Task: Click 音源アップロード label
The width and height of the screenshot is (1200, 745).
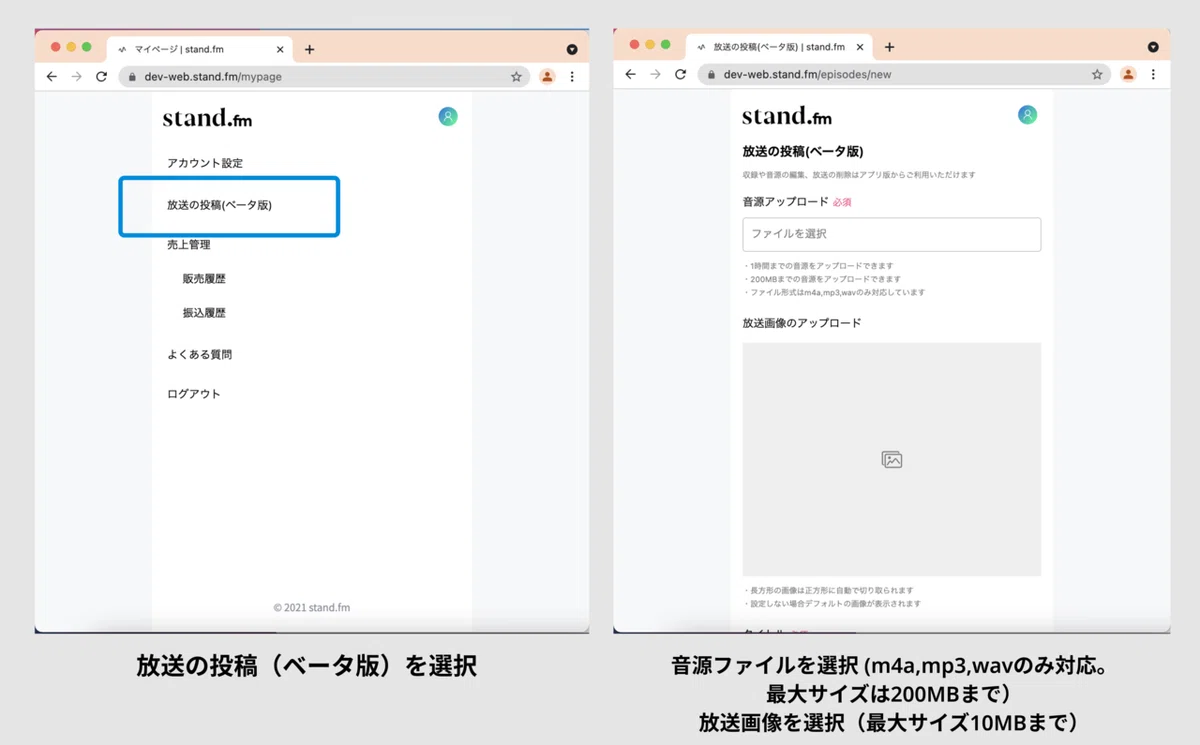Action: tap(786, 201)
